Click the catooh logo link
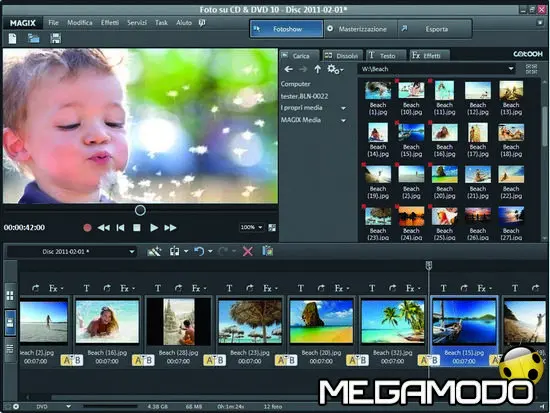The height and width of the screenshot is (413, 550). pos(528,54)
